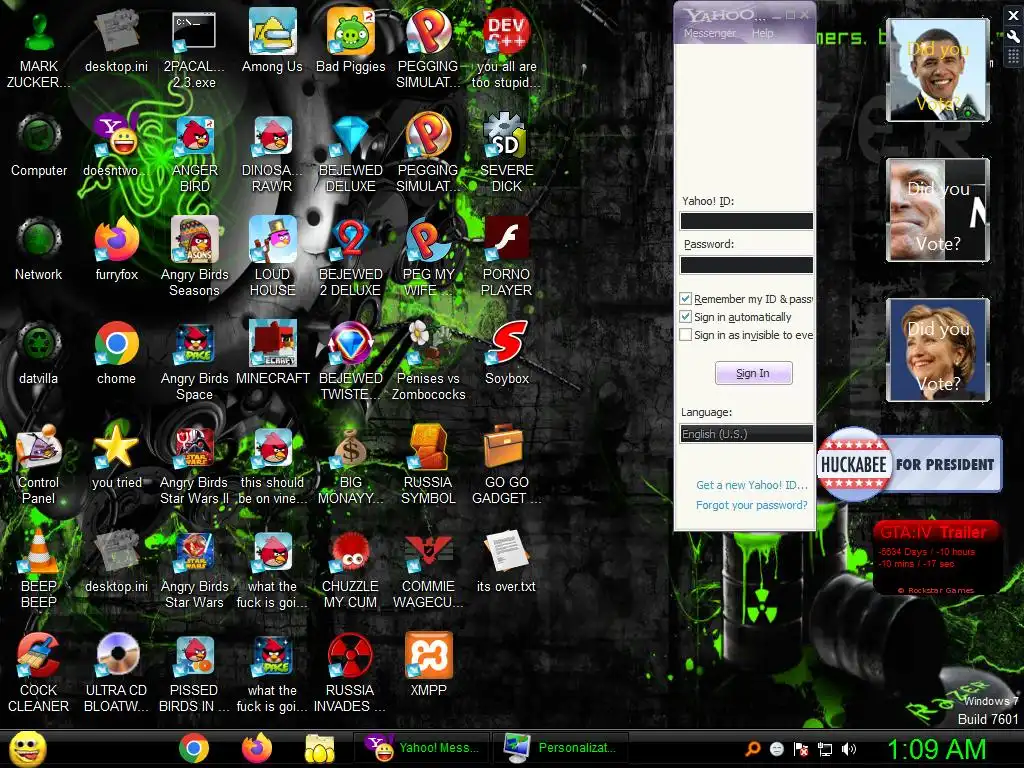This screenshot has width=1024, height=768.
Task: Click the orange search tray icon
Action: click(753, 749)
